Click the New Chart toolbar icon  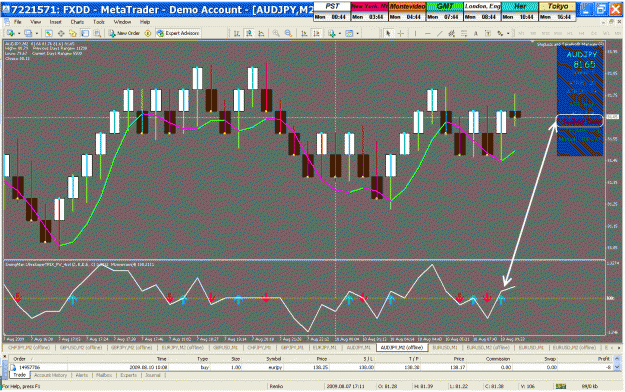(10, 33)
